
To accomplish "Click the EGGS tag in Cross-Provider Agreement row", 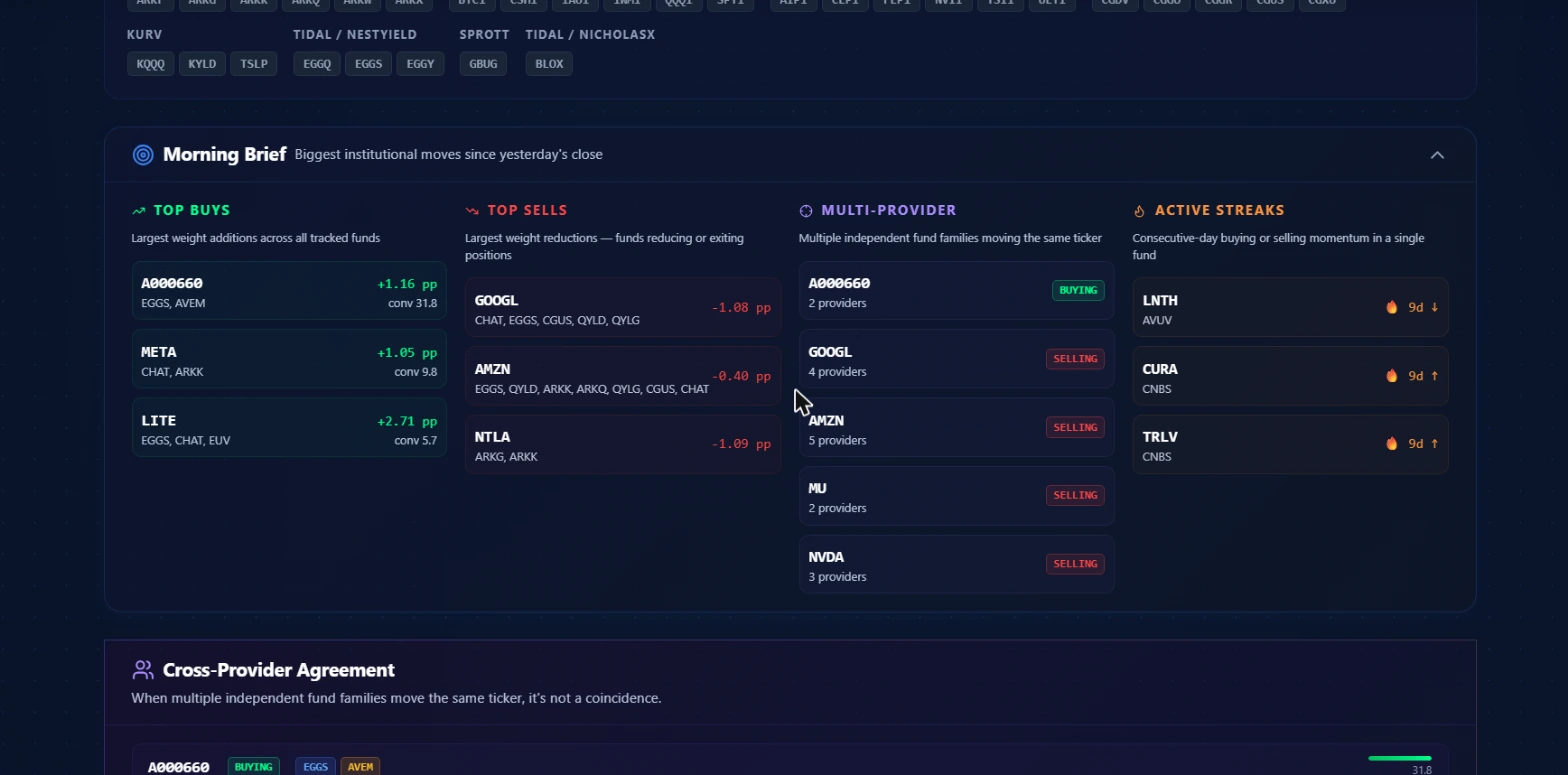I will pos(315,767).
